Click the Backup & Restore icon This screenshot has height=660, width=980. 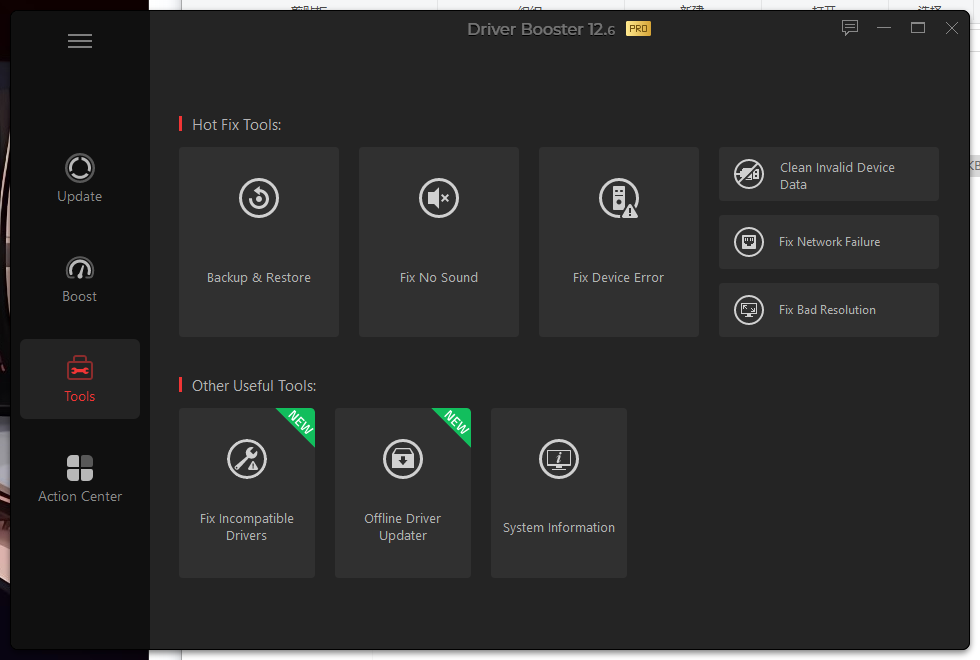259,198
